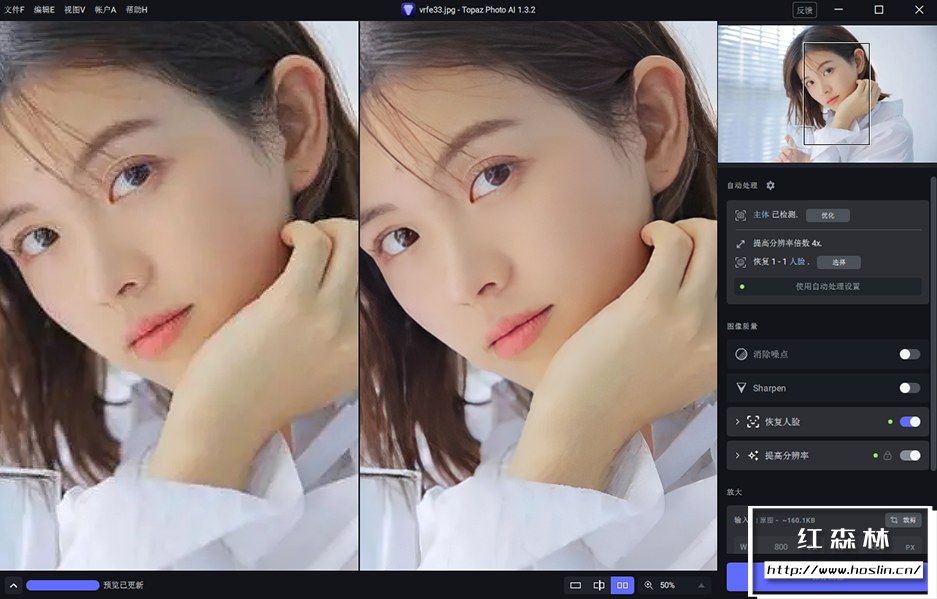Select the single view layout icon

click(575, 585)
